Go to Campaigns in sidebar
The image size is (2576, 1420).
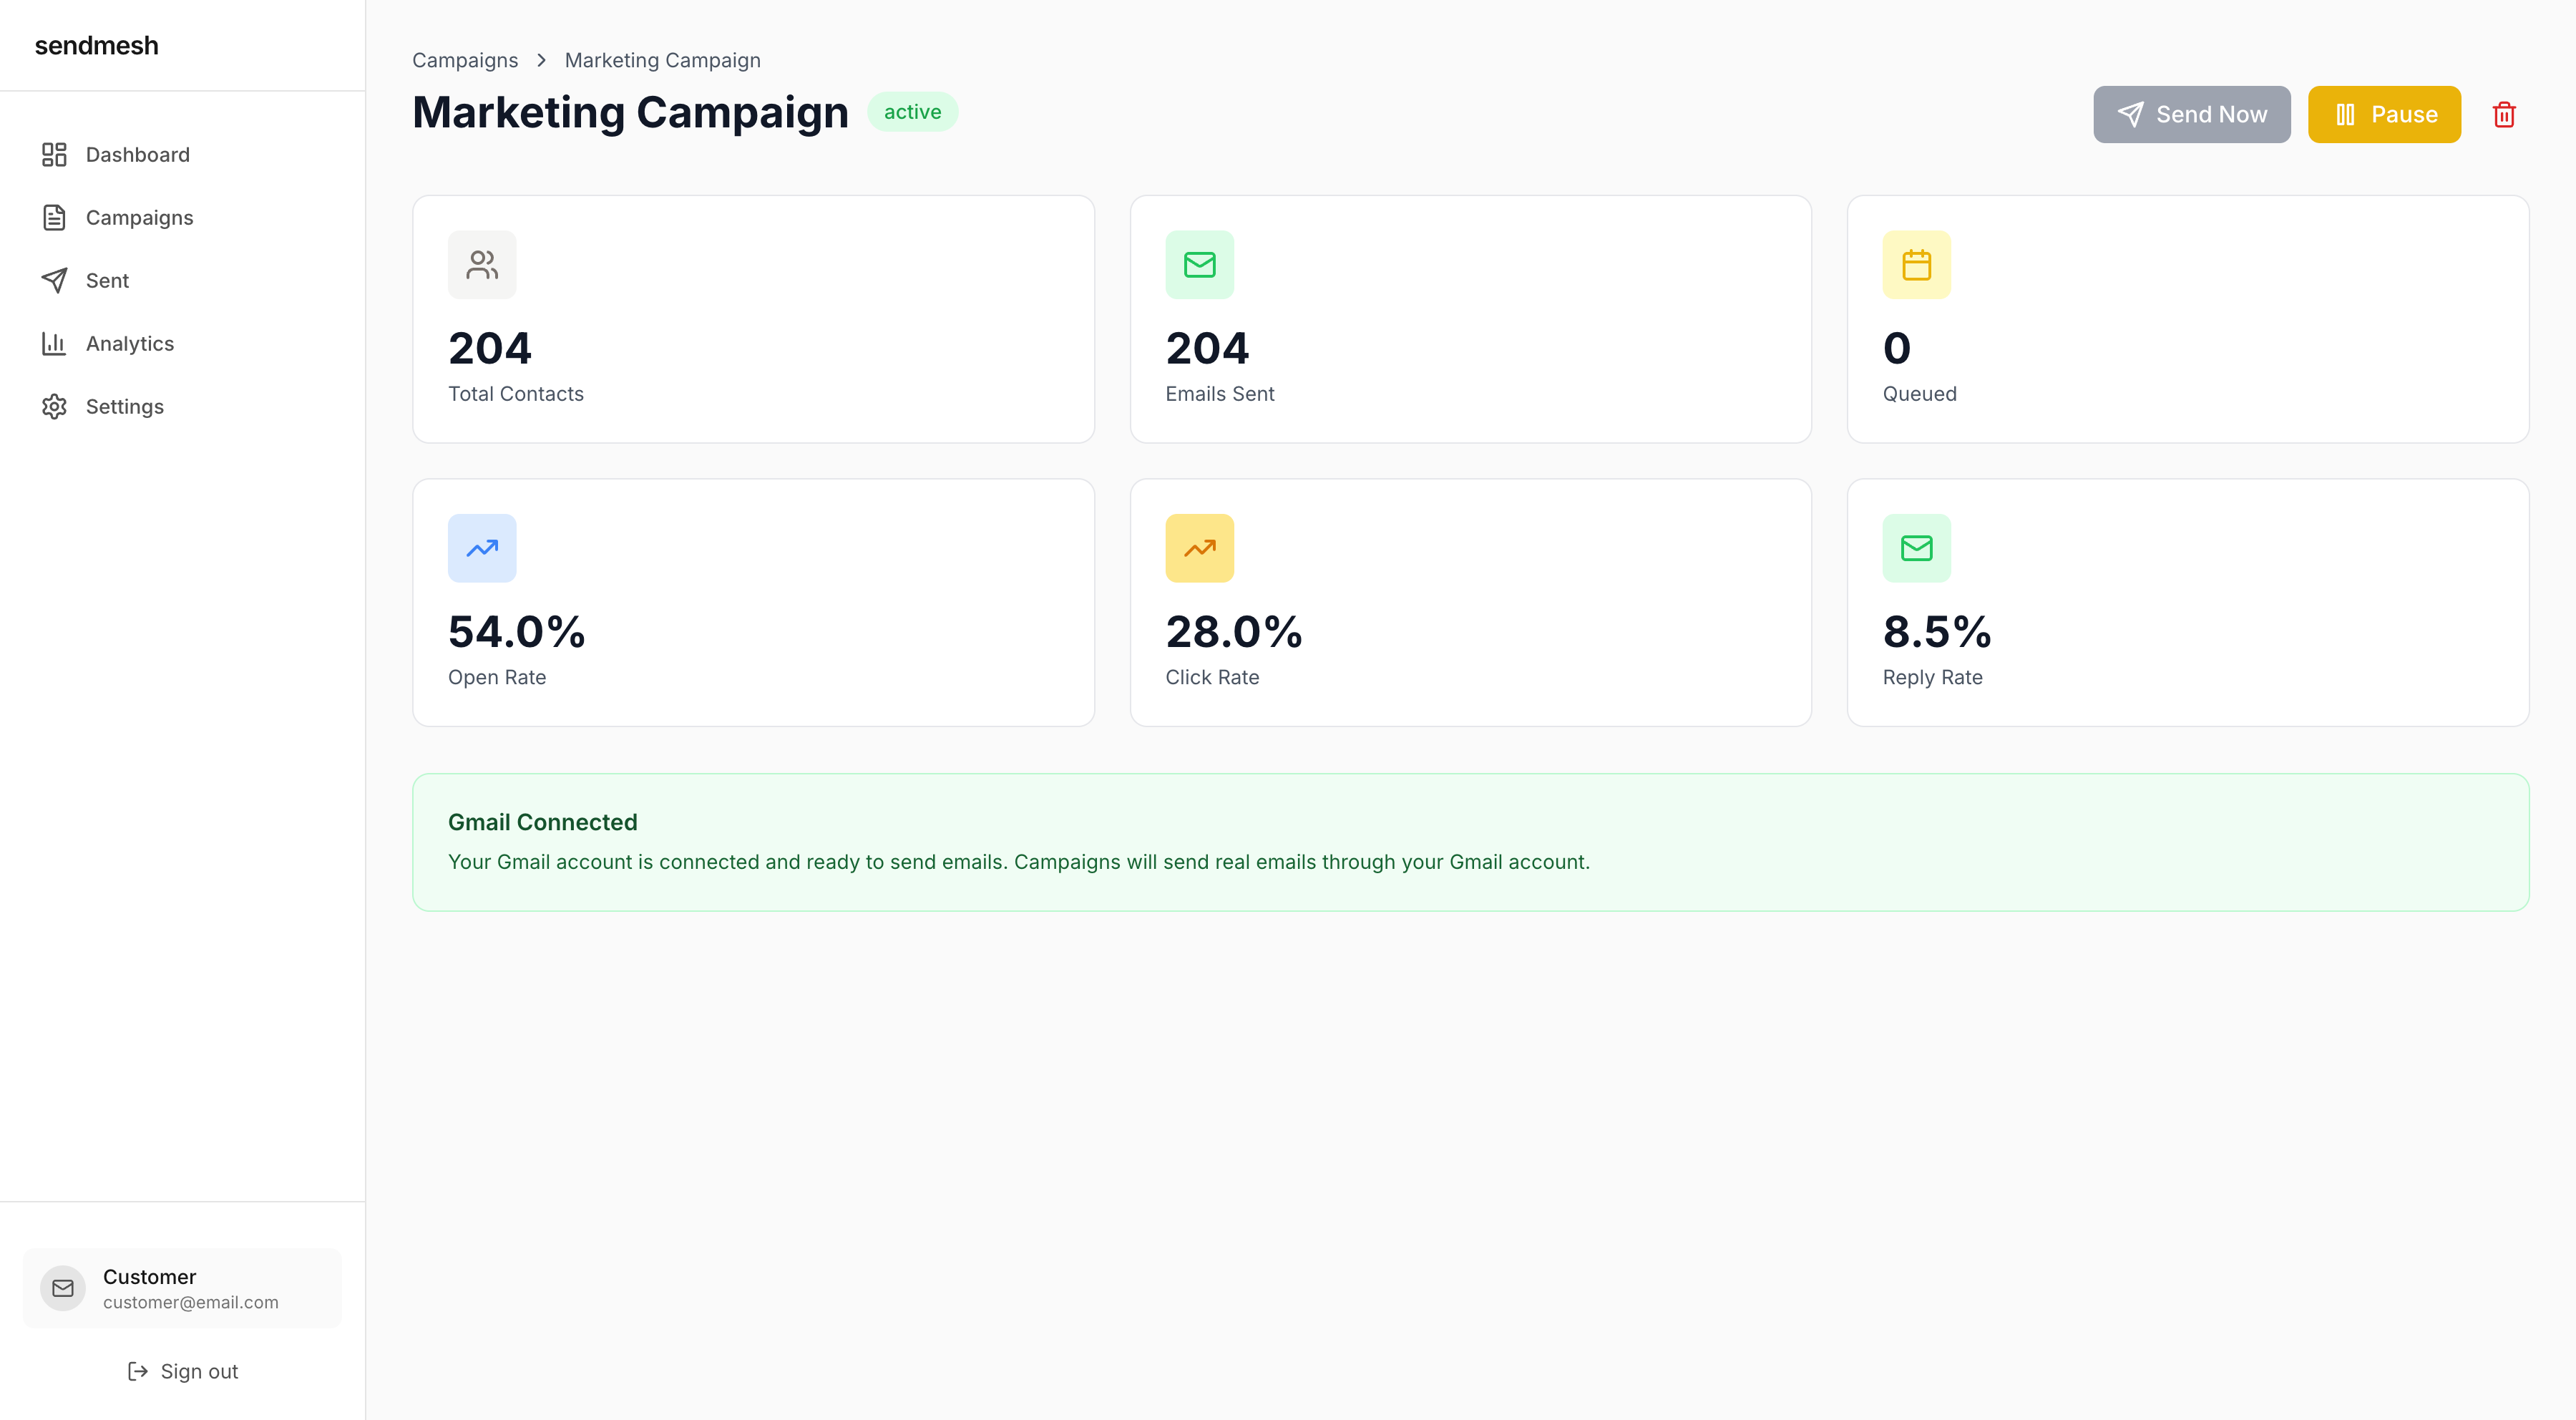pos(139,218)
